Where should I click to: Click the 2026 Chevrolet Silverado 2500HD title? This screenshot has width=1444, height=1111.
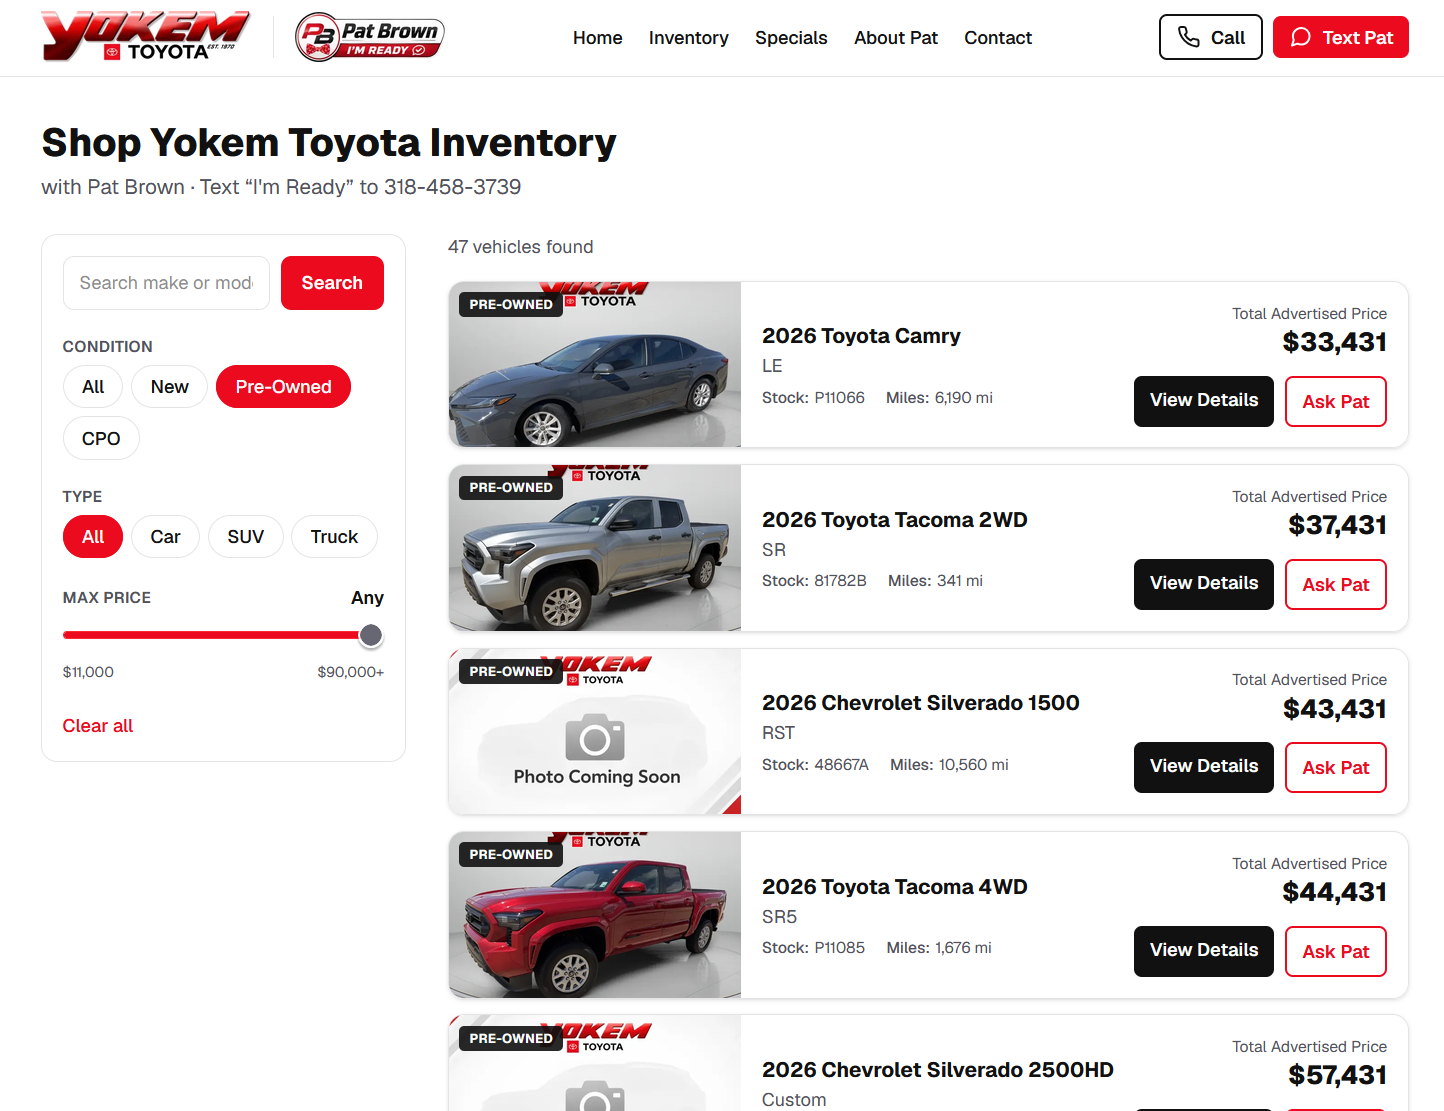coord(938,1070)
